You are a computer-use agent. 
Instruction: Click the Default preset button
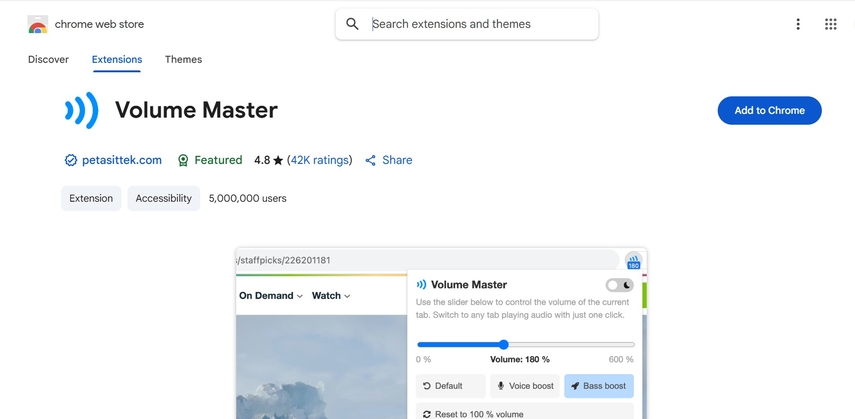[x=450, y=386]
